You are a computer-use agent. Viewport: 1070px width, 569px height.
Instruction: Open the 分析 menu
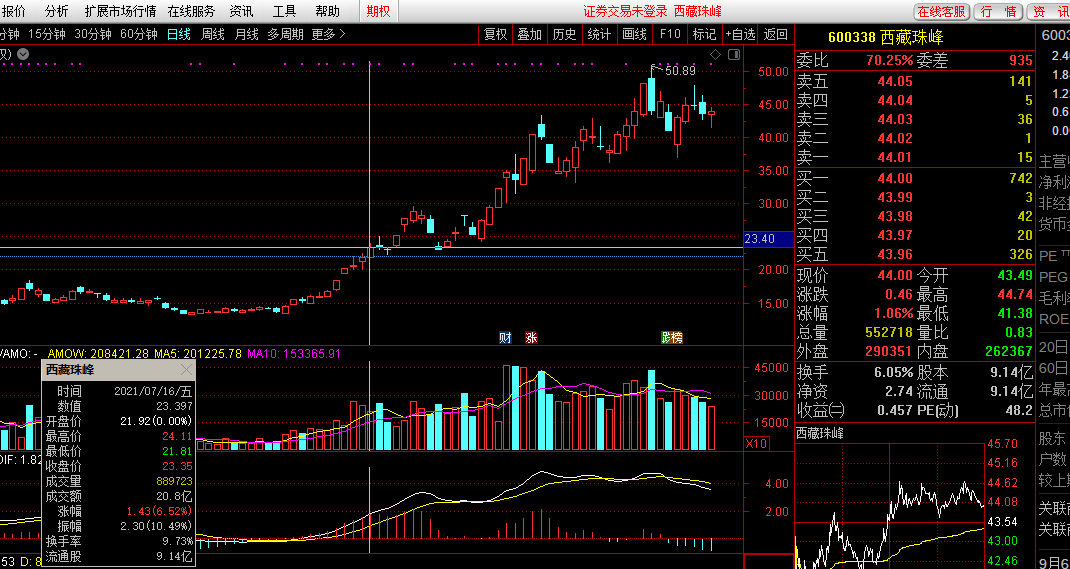56,11
